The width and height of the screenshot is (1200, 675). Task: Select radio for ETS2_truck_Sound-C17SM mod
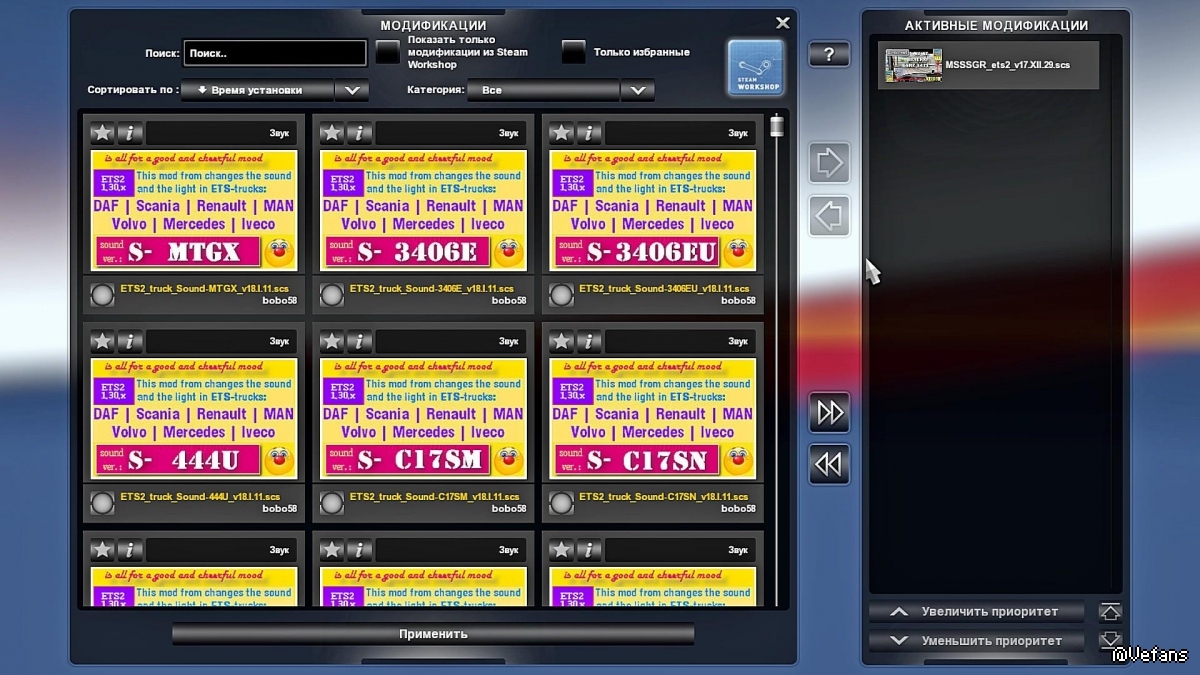332,503
